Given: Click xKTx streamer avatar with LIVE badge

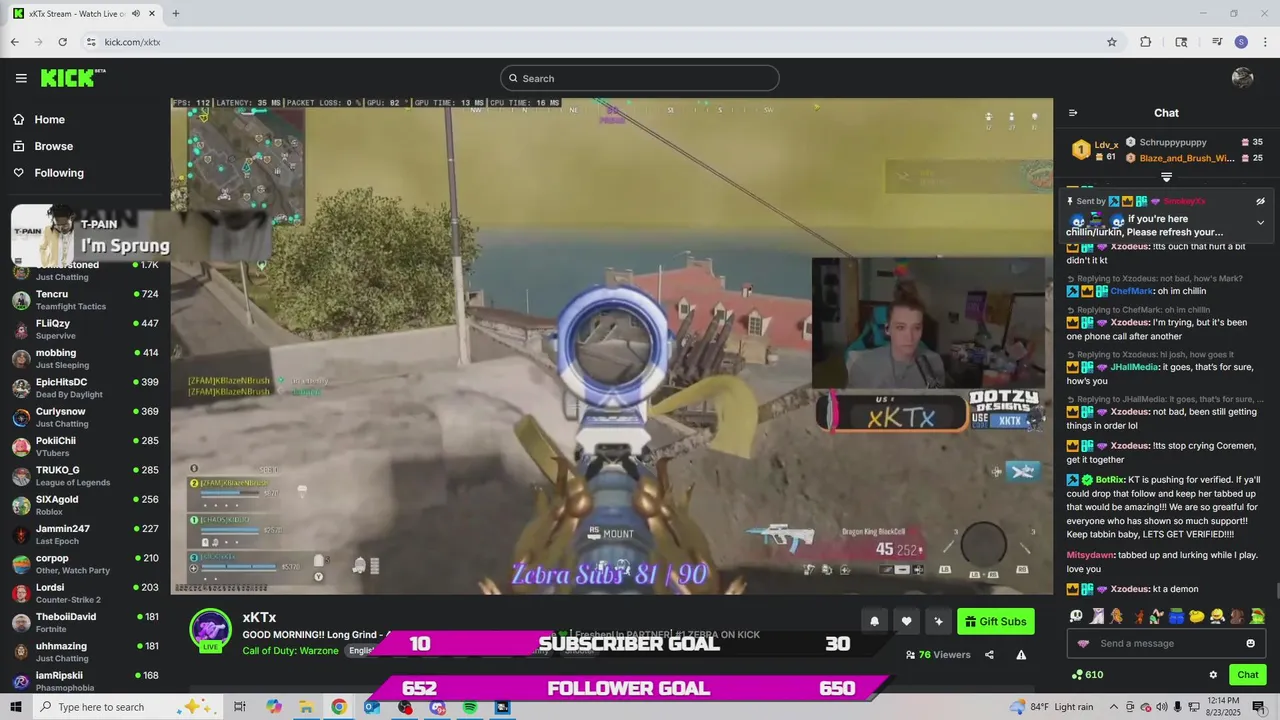Looking at the screenshot, I should coord(211,631).
